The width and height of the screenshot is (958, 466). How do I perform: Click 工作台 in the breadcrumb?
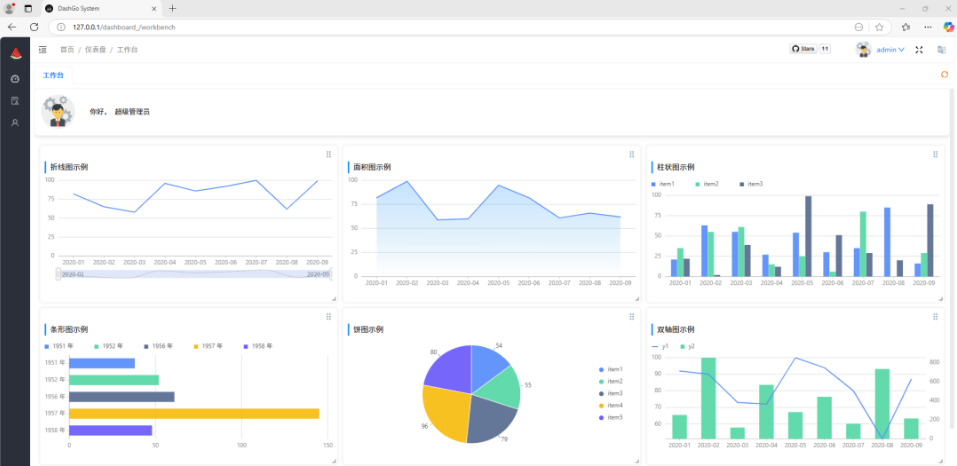(x=127, y=49)
